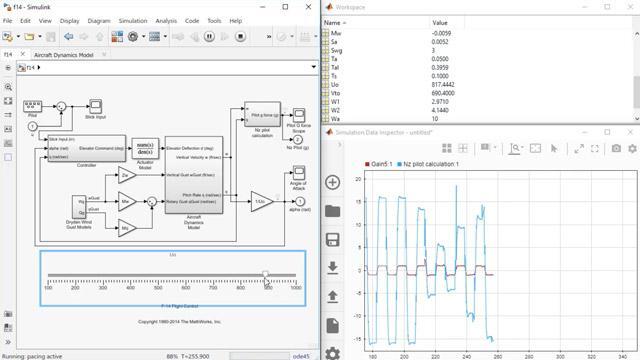This screenshot has width=640, height=360.
Task: Expand the f14 breadcrumb arrow
Action: [x=39, y=68]
